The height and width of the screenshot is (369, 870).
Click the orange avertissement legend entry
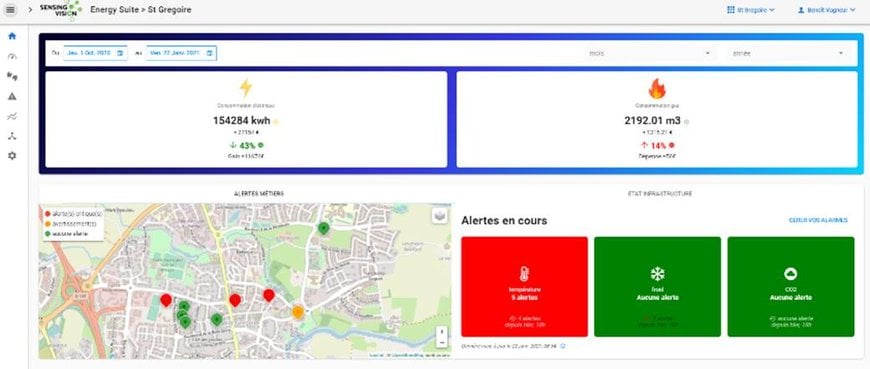coord(70,224)
